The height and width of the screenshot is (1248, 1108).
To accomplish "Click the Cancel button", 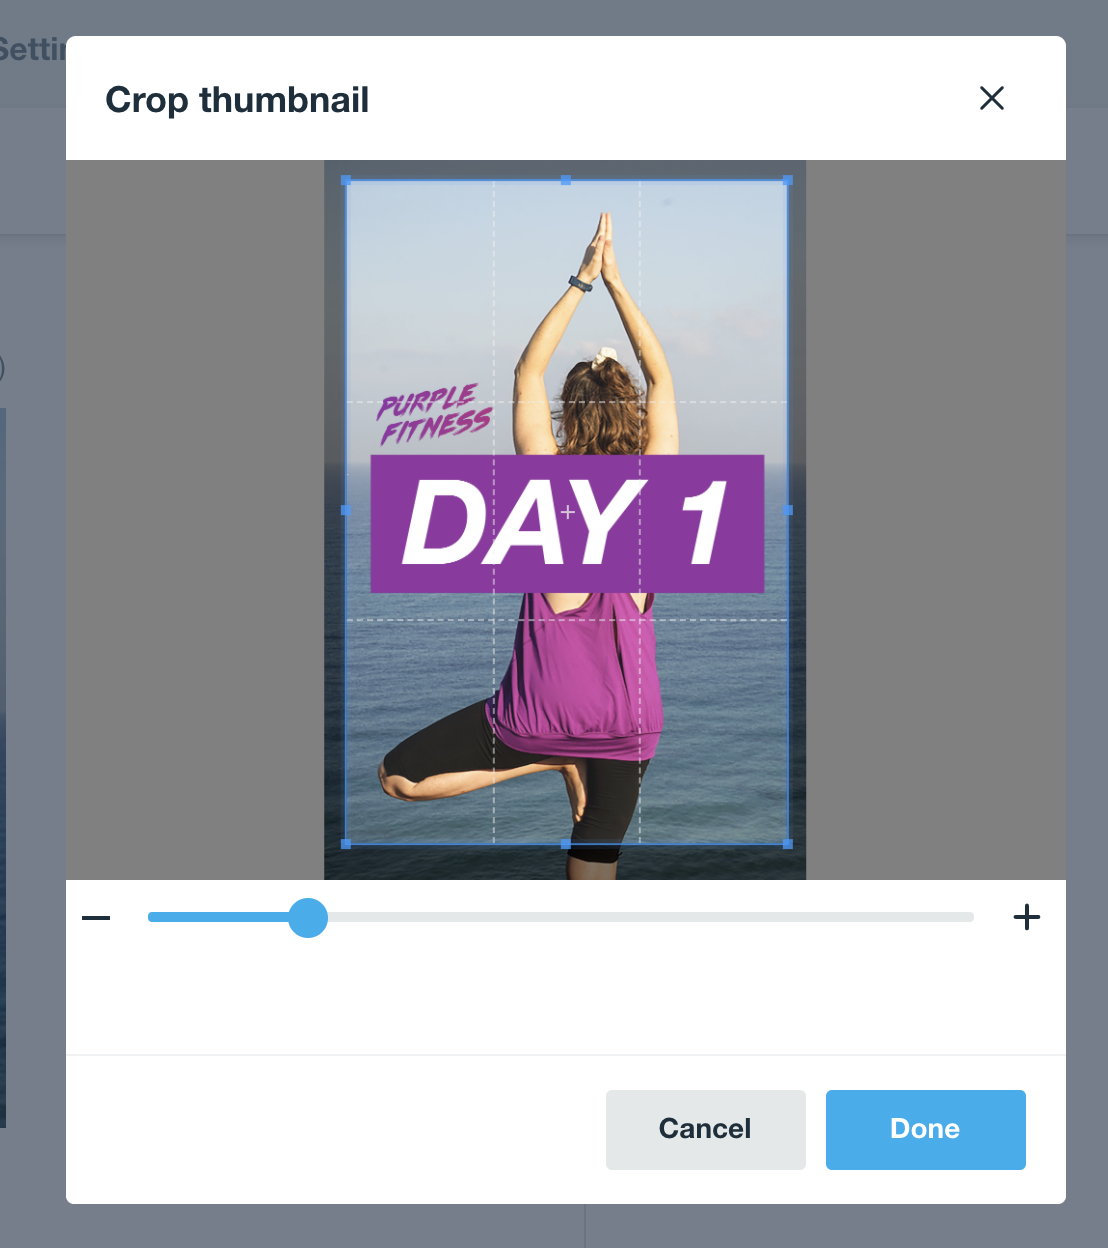I will (706, 1129).
